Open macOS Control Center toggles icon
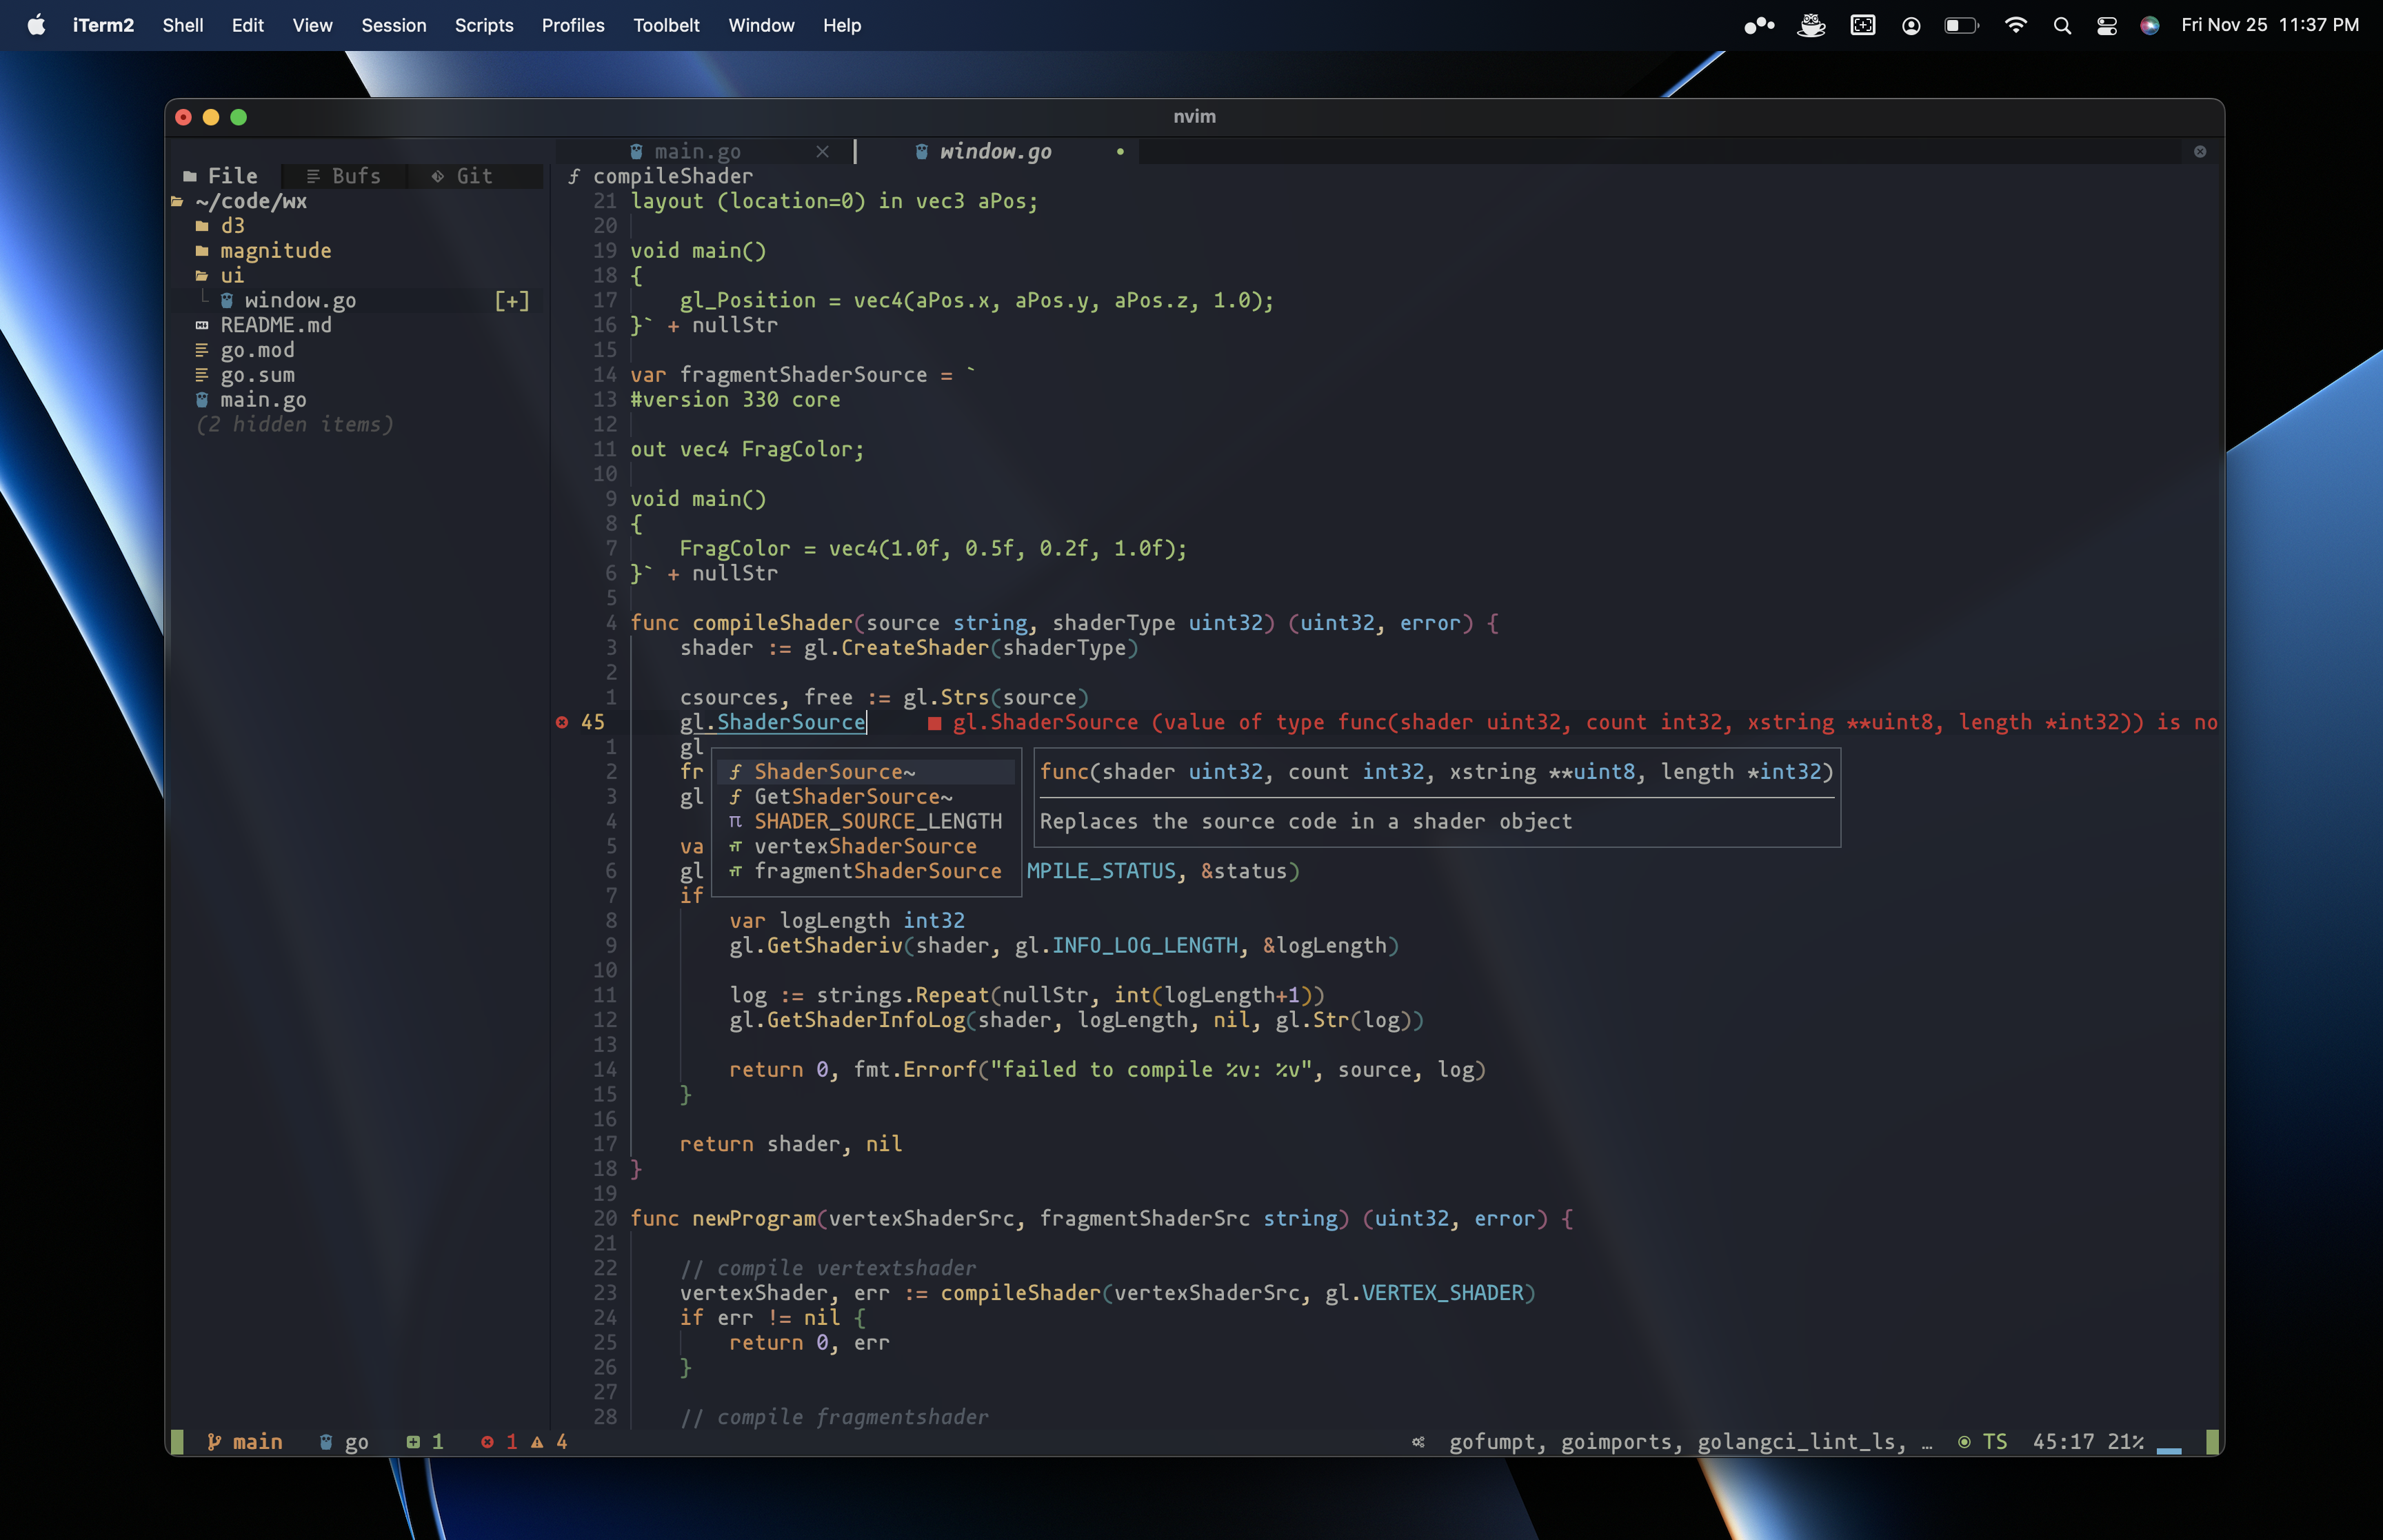The height and width of the screenshot is (1540, 2383). click(x=2106, y=26)
